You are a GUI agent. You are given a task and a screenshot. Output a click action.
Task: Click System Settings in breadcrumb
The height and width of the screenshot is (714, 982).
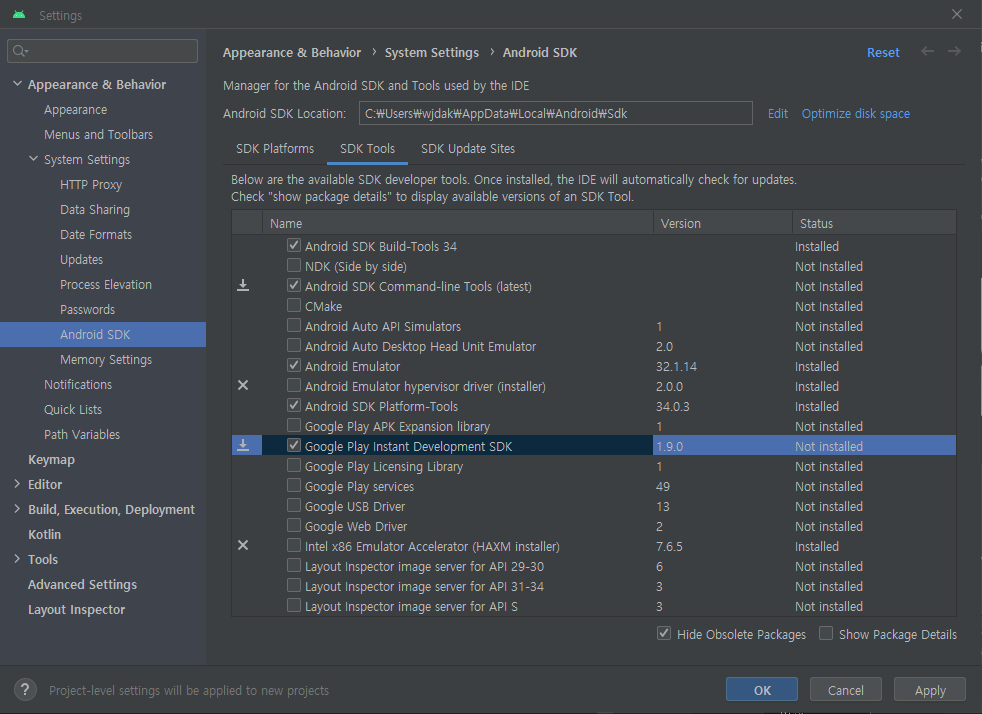point(432,53)
